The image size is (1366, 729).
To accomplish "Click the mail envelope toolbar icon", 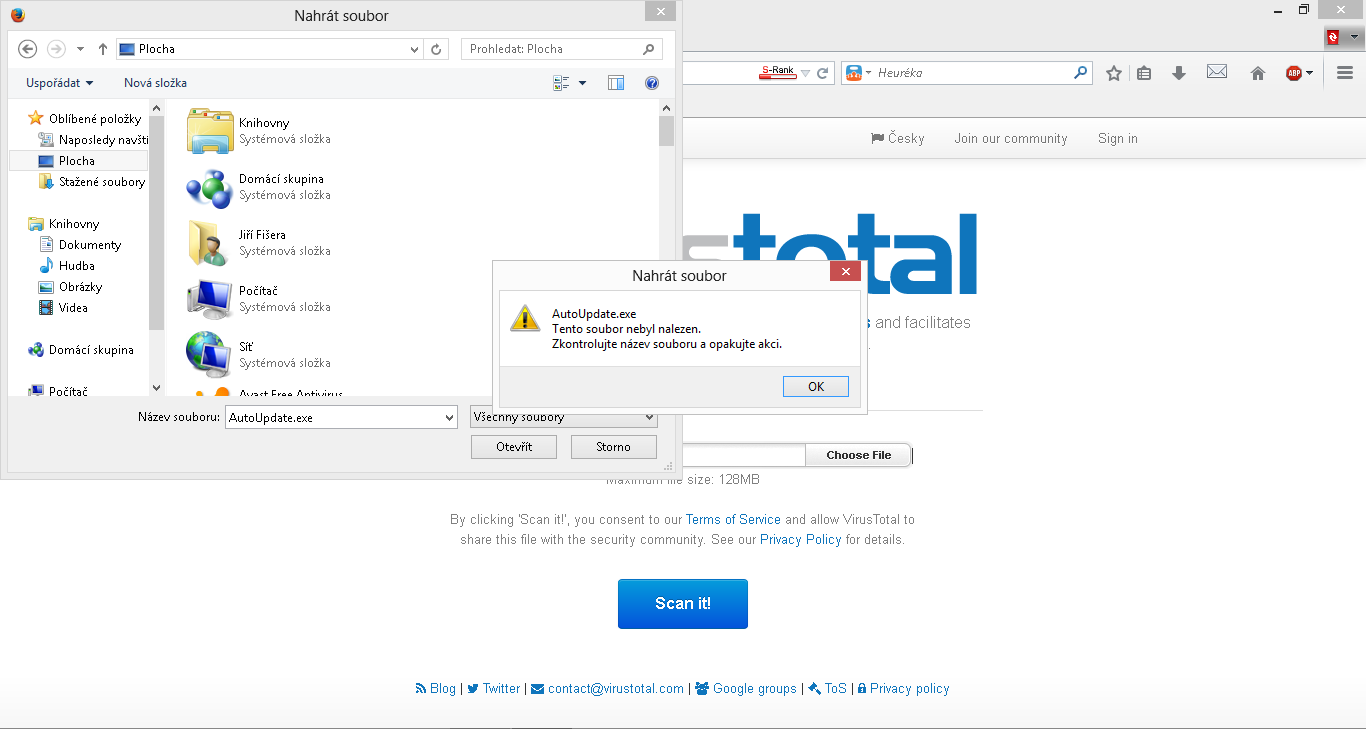I will [x=1217, y=72].
